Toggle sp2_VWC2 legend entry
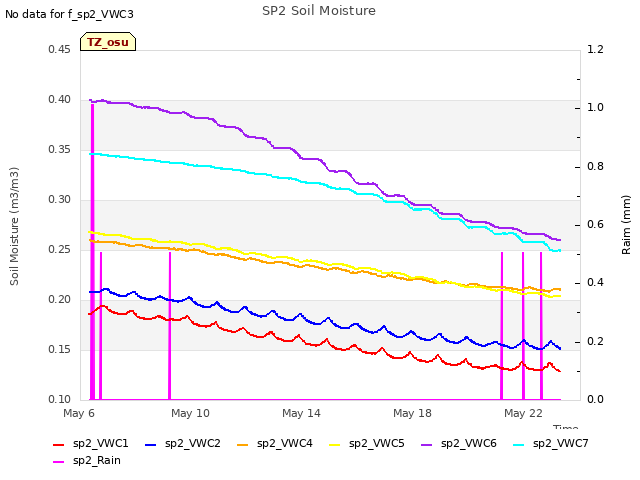Viewport: 640px width, 480px height. coord(182,444)
